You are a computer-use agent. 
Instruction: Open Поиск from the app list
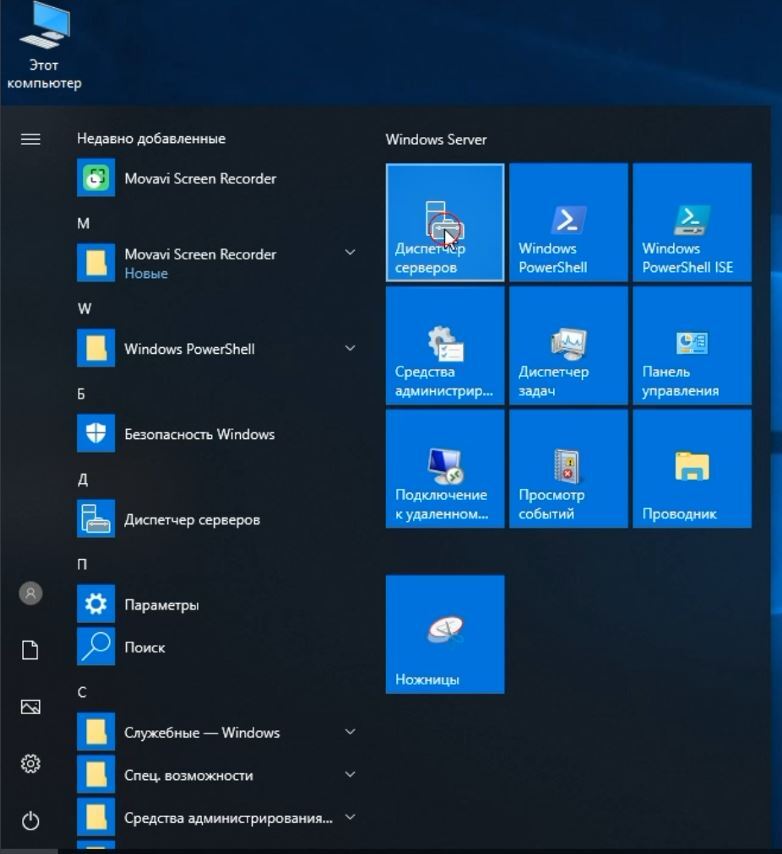(218, 646)
